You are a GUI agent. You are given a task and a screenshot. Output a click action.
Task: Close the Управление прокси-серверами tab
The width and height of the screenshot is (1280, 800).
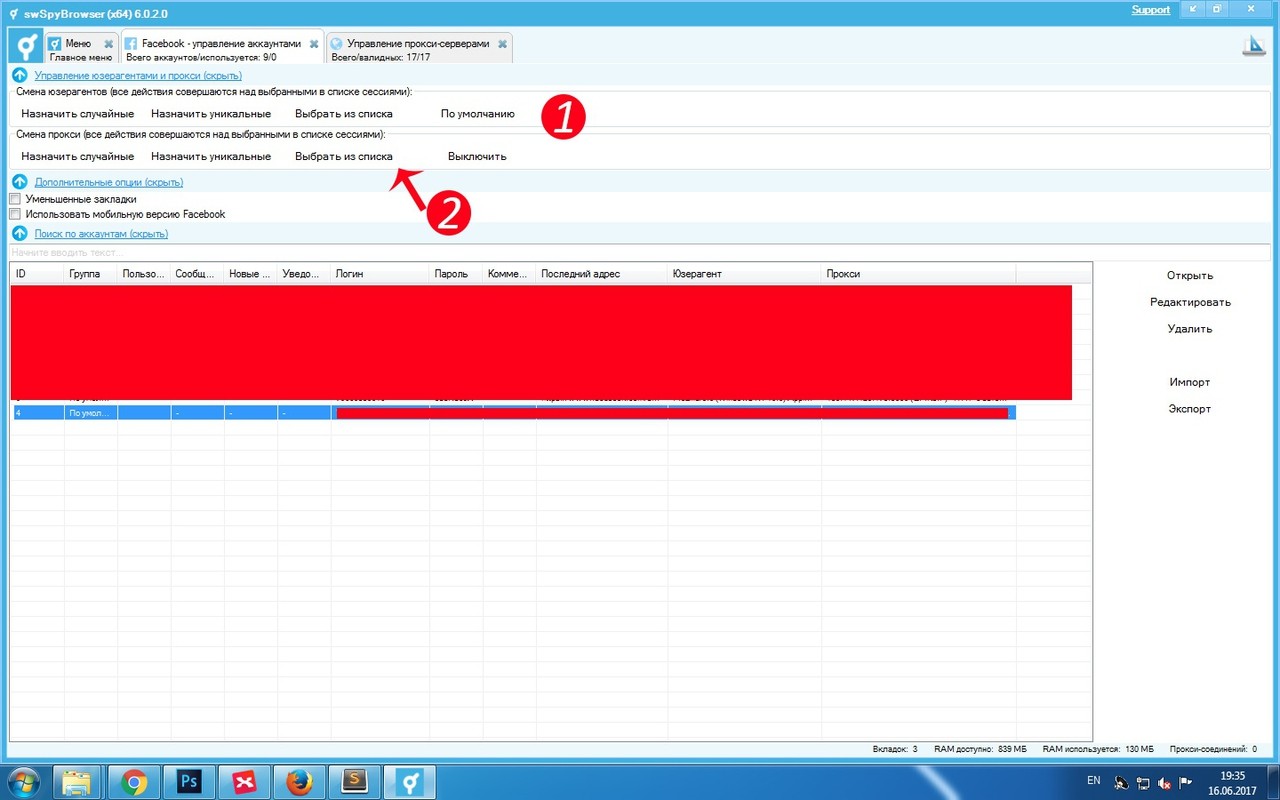(x=502, y=44)
